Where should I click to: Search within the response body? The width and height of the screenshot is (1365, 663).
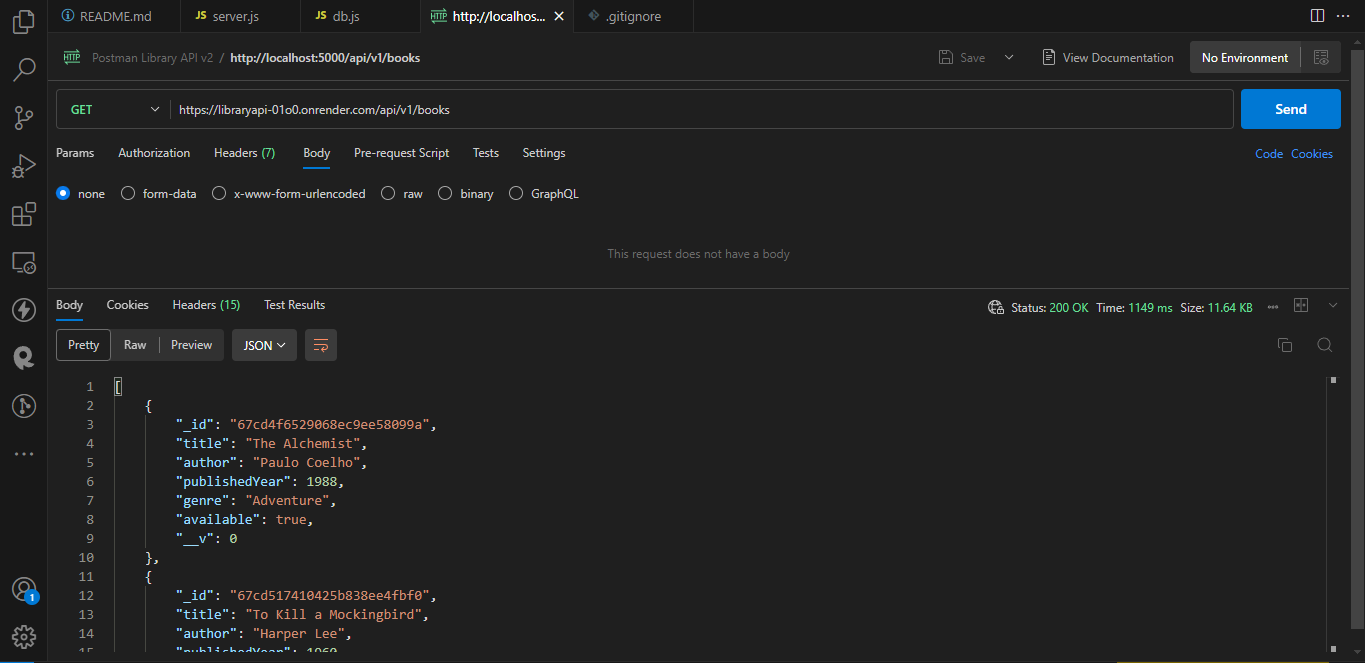pos(1324,345)
